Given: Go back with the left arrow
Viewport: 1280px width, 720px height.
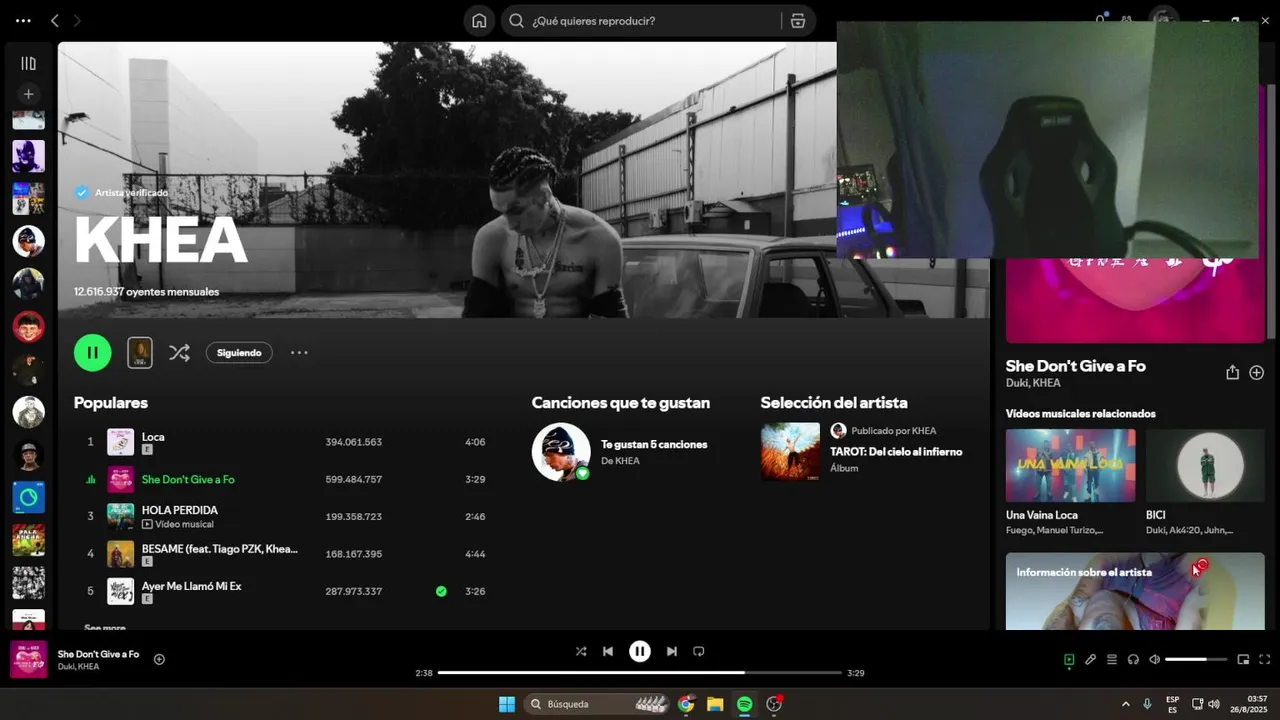Looking at the screenshot, I should point(55,20).
